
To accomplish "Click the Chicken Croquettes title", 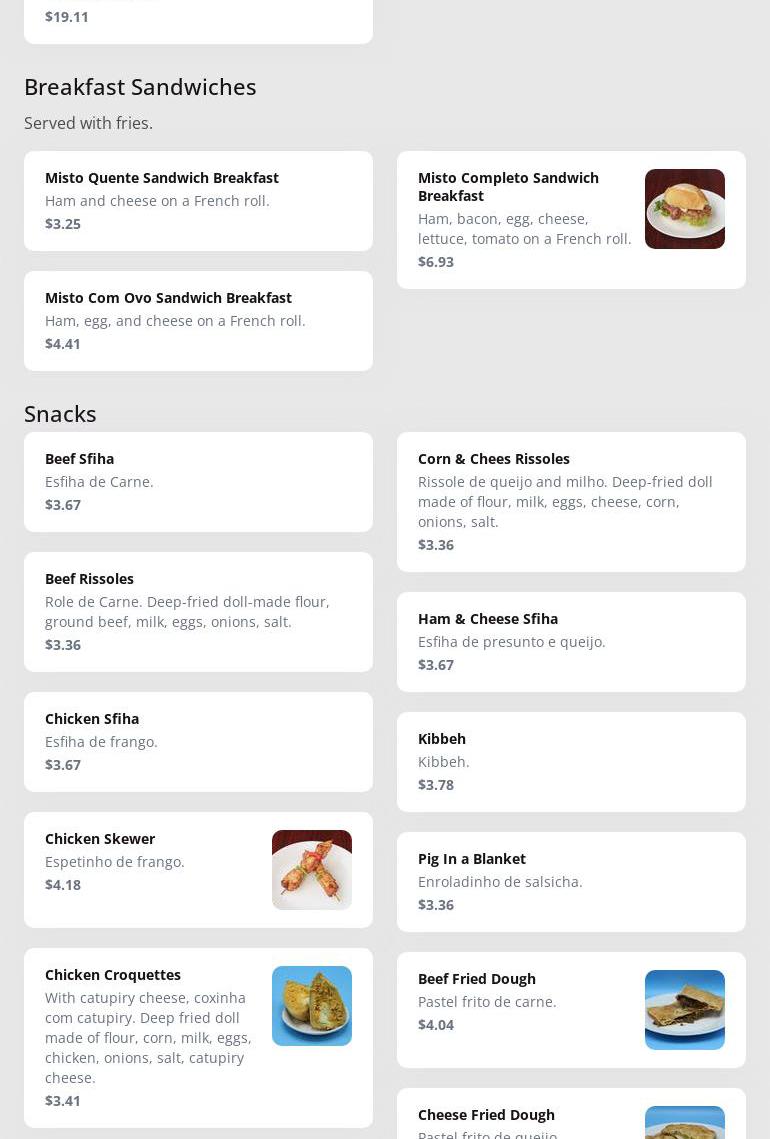I will click(x=113, y=974).
